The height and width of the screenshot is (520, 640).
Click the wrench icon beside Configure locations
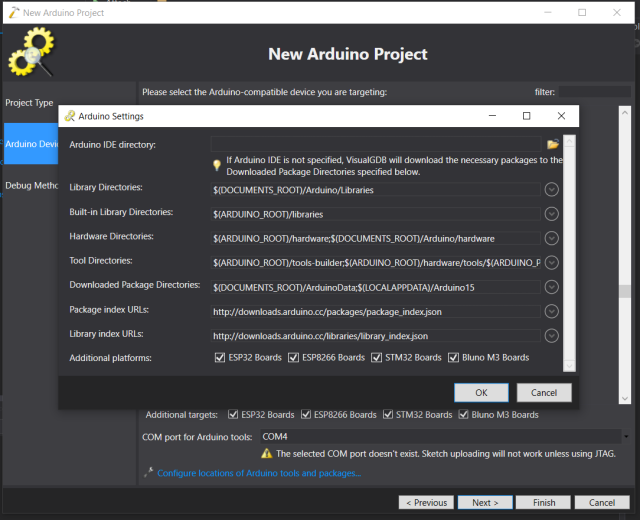pos(149,472)
